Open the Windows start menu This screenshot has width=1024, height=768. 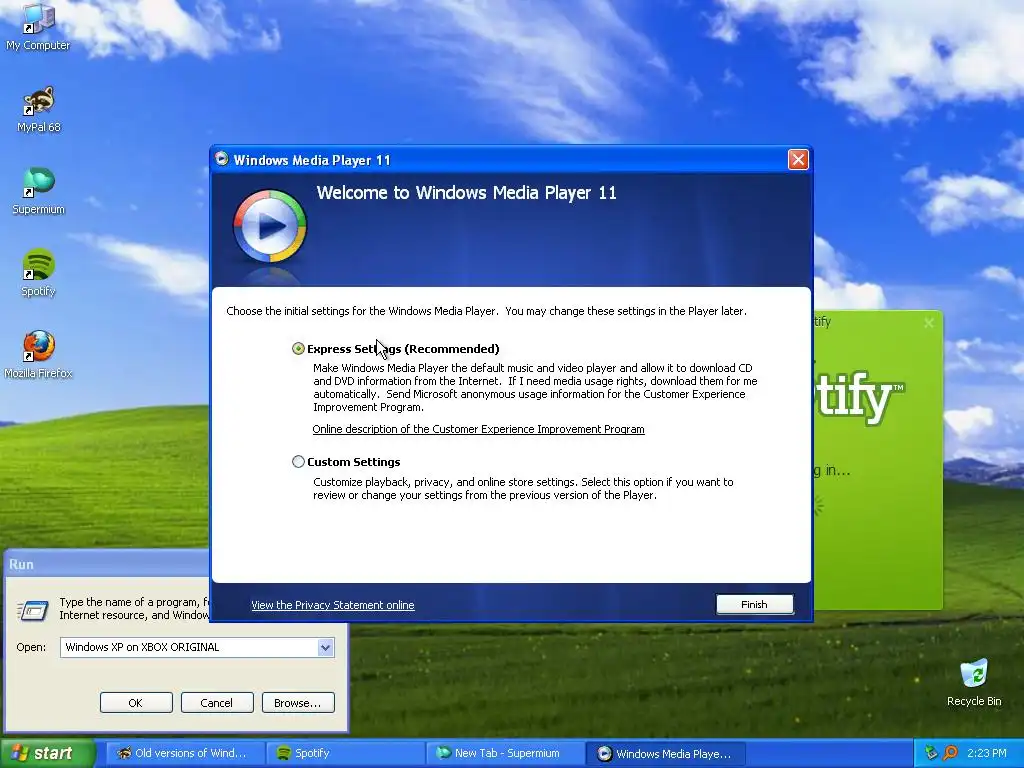click(47, 753)
